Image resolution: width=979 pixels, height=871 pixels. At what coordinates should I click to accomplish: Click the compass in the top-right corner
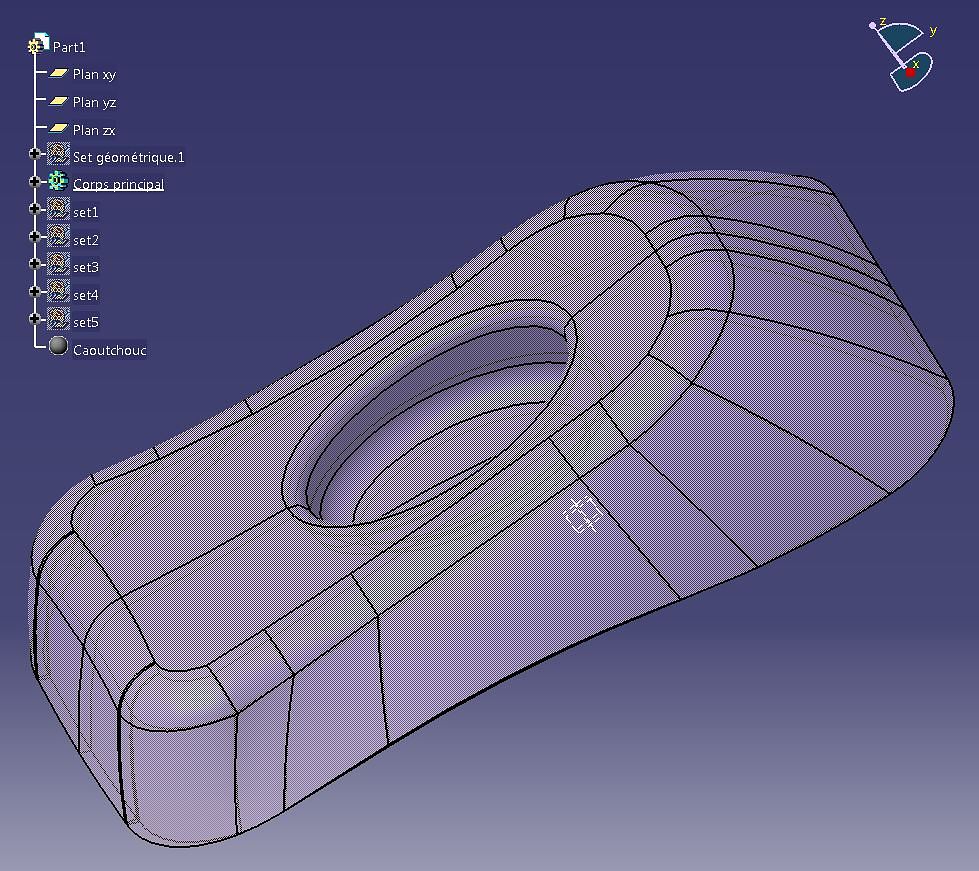pos(903,56)
